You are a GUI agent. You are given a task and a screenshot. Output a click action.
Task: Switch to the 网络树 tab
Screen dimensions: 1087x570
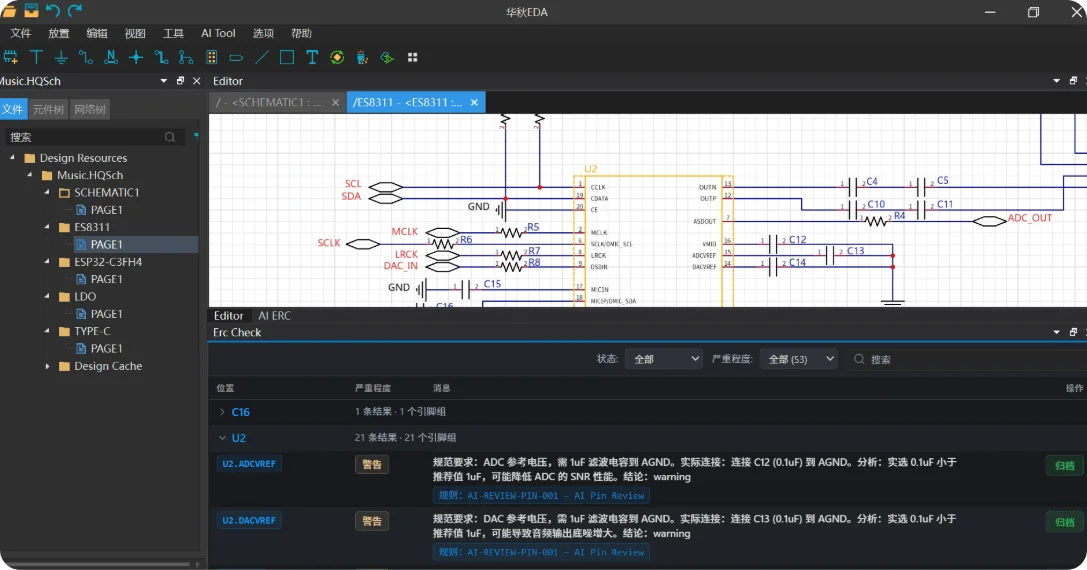tap(90, 110)
